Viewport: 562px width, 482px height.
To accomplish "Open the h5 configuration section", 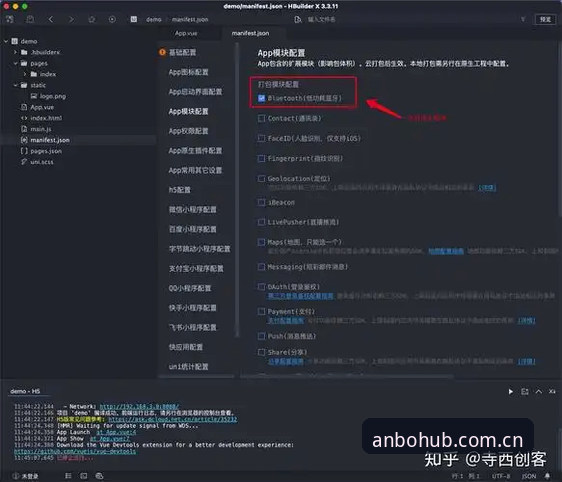I will (x=180, y=190).
